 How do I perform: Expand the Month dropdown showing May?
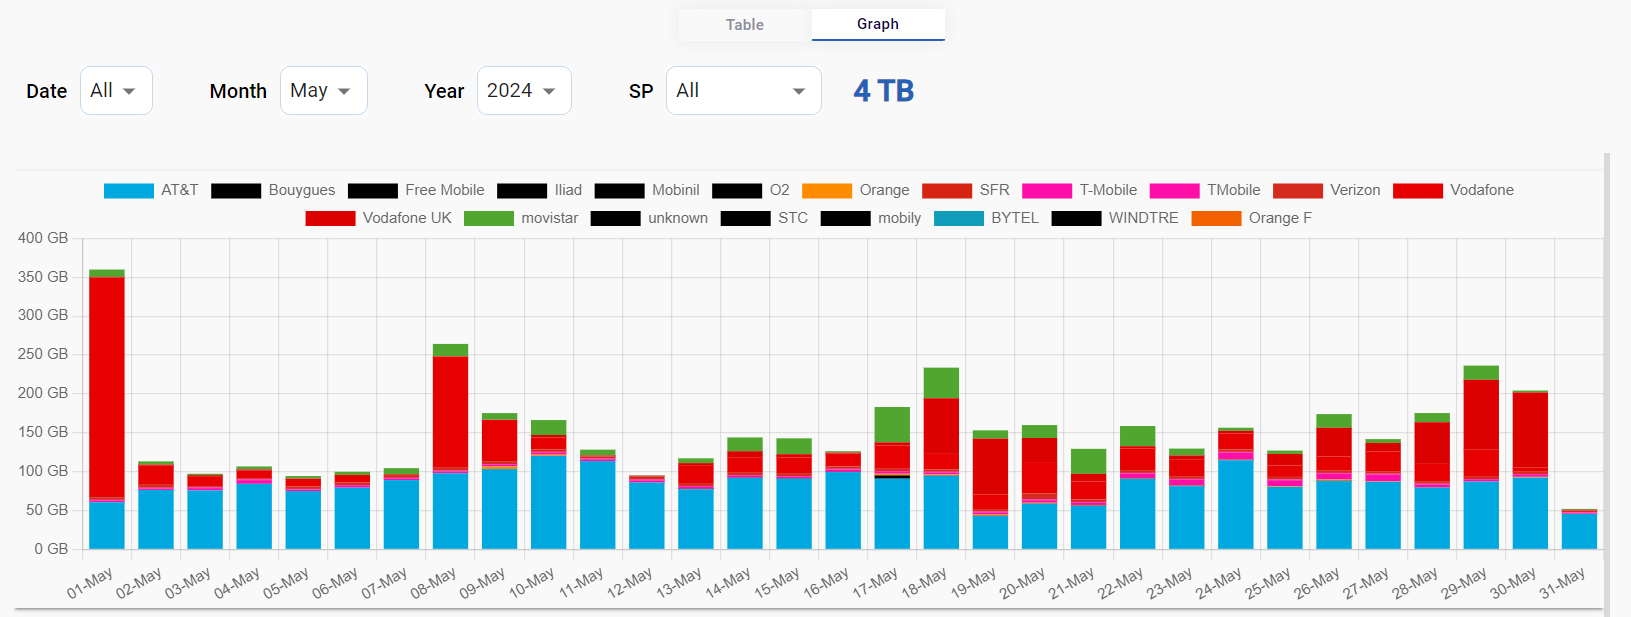323,91
